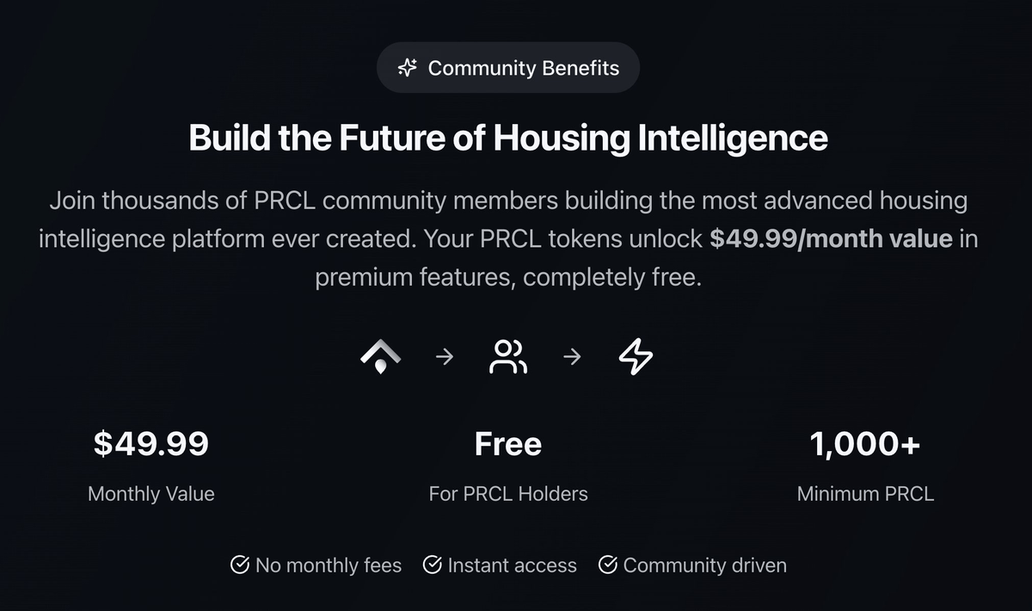Click the No monthly fees text
The height and width of the screenshot is (611, 1032).
[328, 566]
